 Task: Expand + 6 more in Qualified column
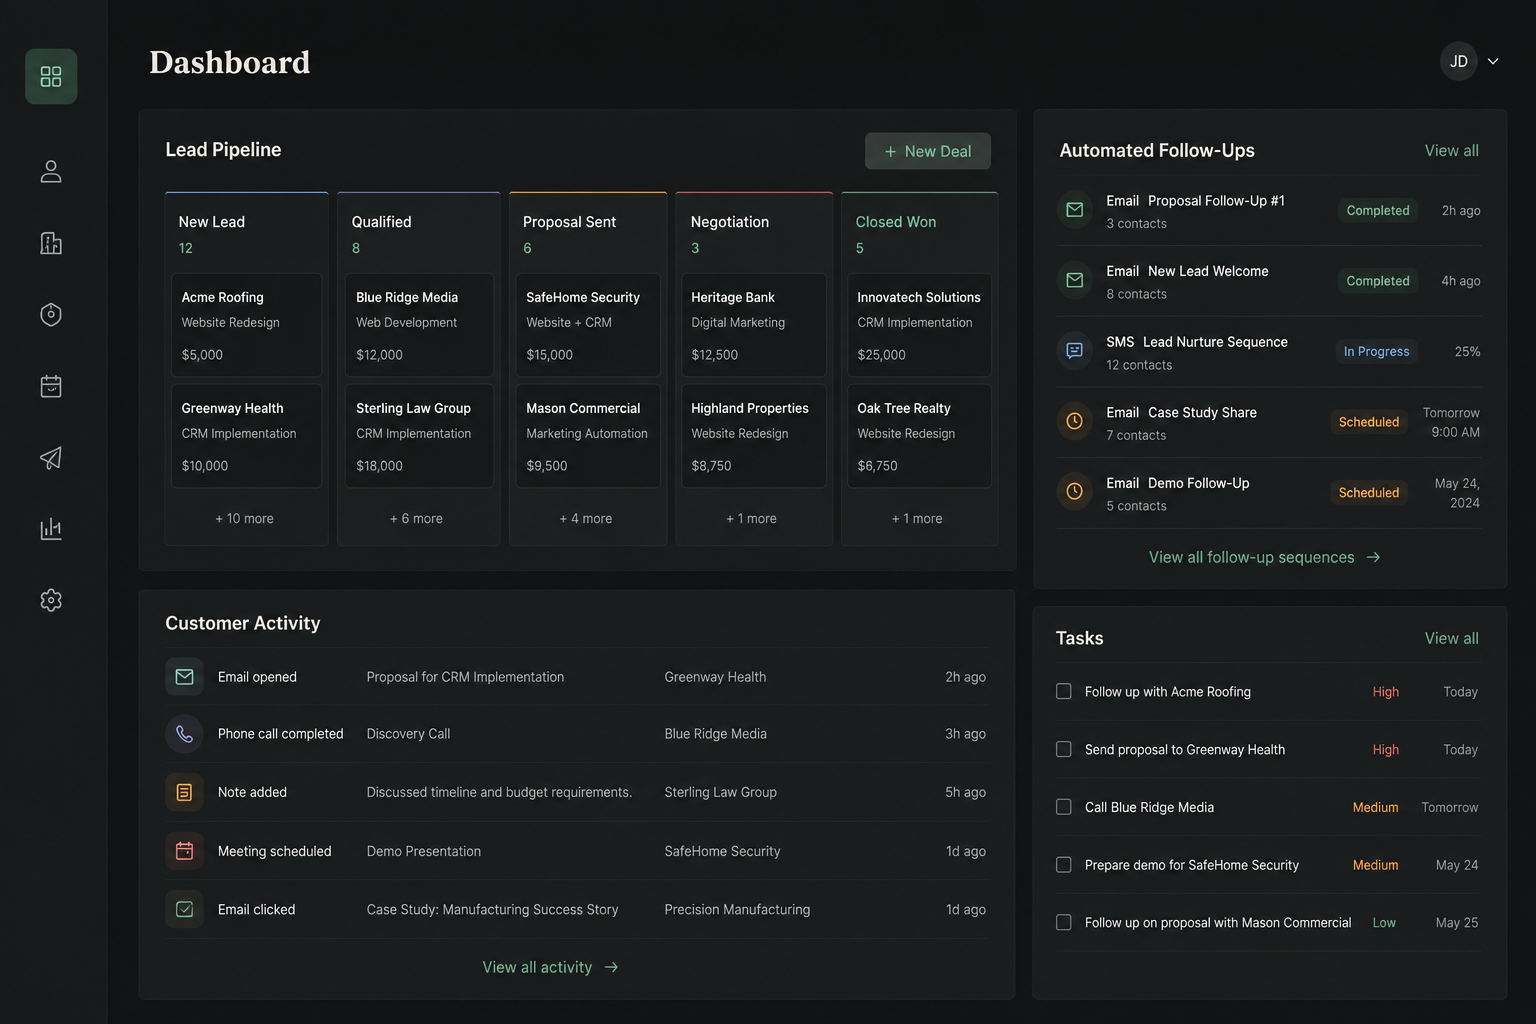[x=416, y=518]
